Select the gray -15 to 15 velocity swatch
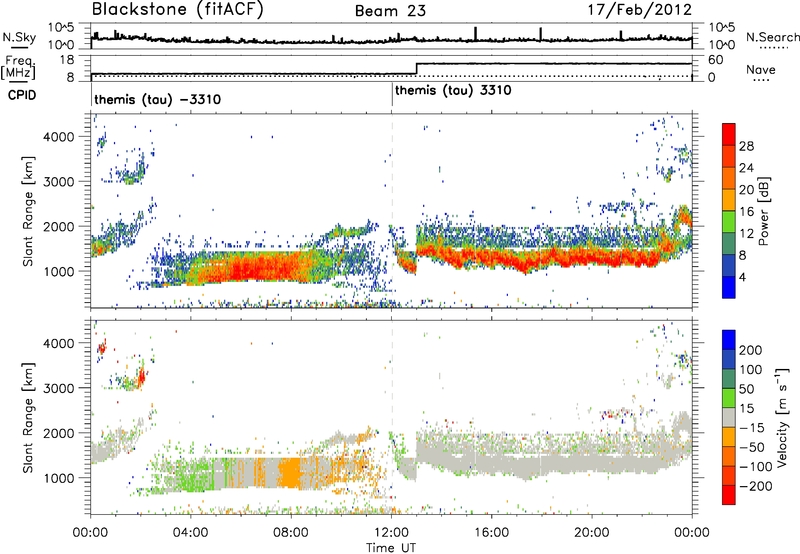This screenshot has width=800, height=554. pyautogui.click(x=729, y=418)
